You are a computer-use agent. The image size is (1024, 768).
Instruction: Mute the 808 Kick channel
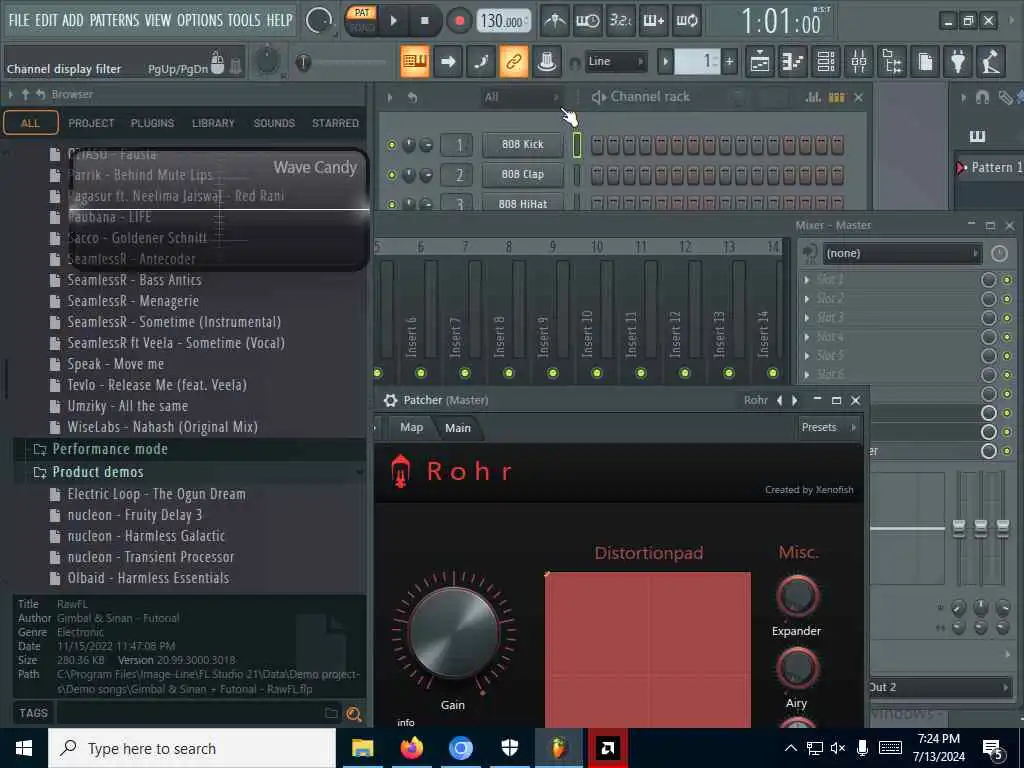(x=391, y=145)
